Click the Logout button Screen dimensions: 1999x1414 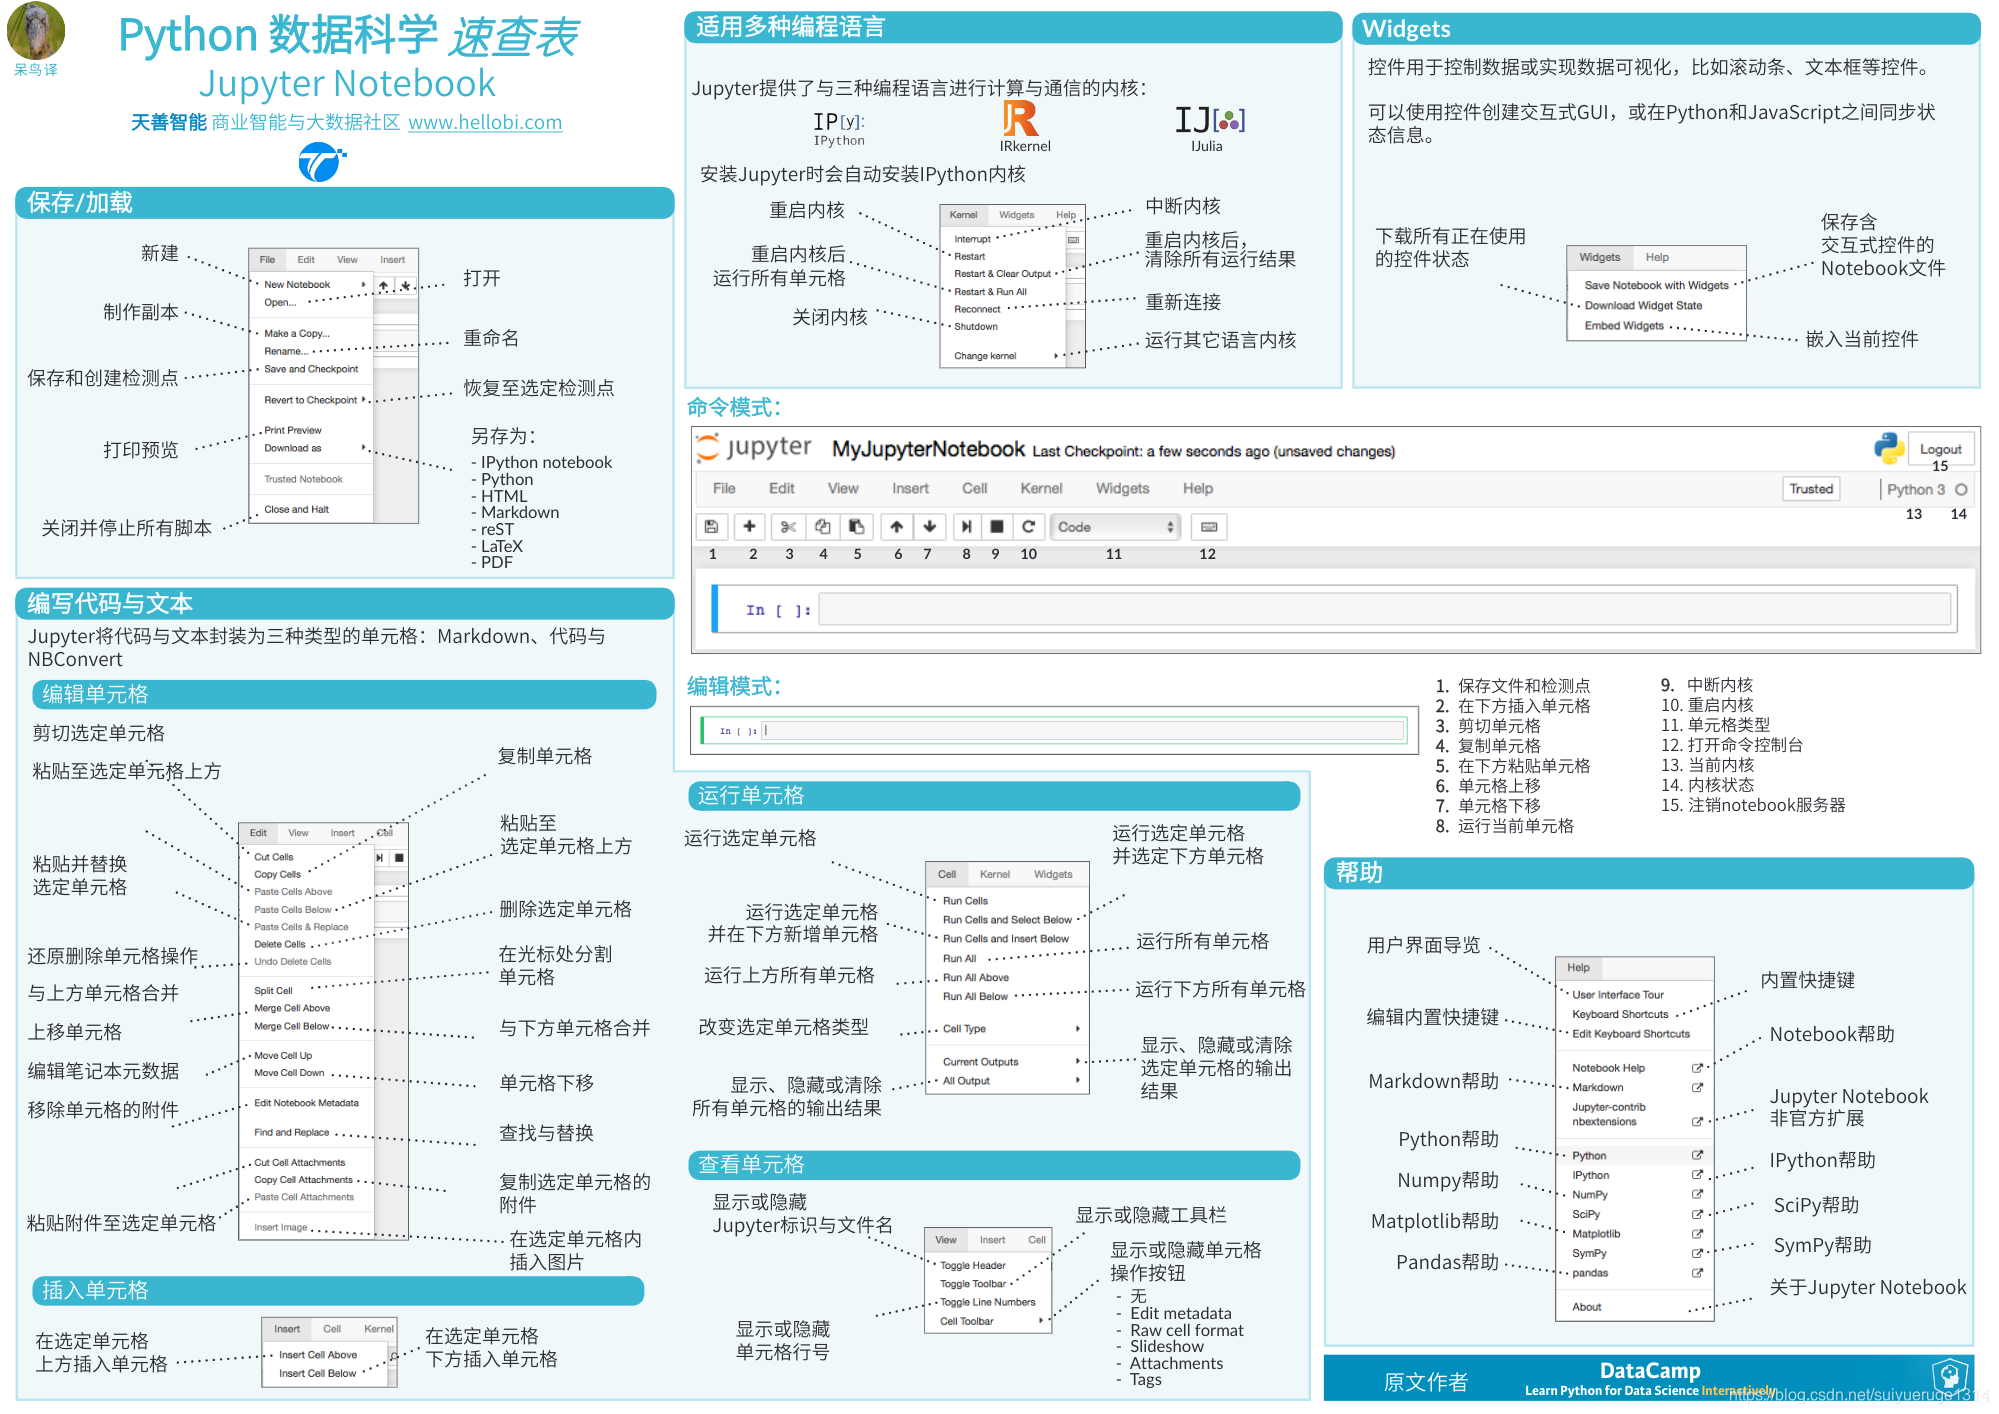pos(1940,448)
